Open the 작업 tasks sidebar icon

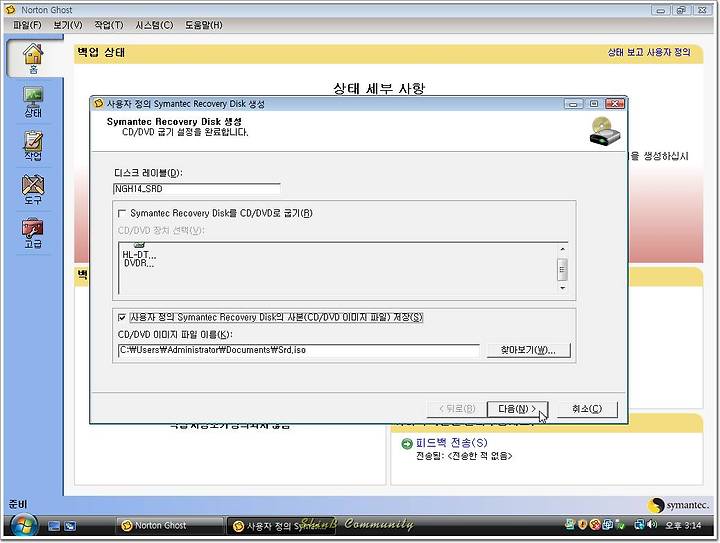pyautogui.click(x=33, y=146)
